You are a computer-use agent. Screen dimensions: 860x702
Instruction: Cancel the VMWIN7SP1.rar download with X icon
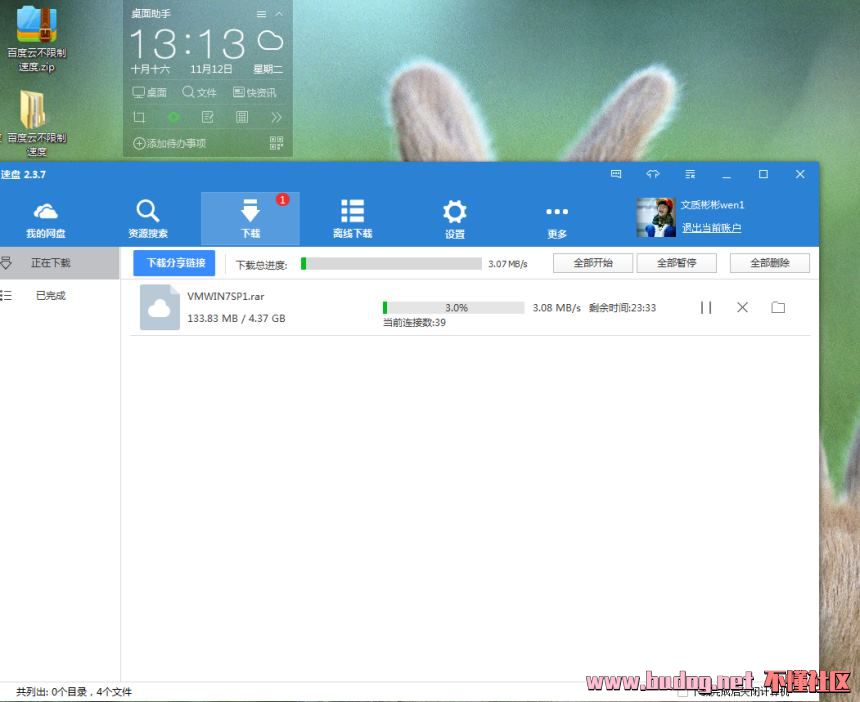click(742, 308)
